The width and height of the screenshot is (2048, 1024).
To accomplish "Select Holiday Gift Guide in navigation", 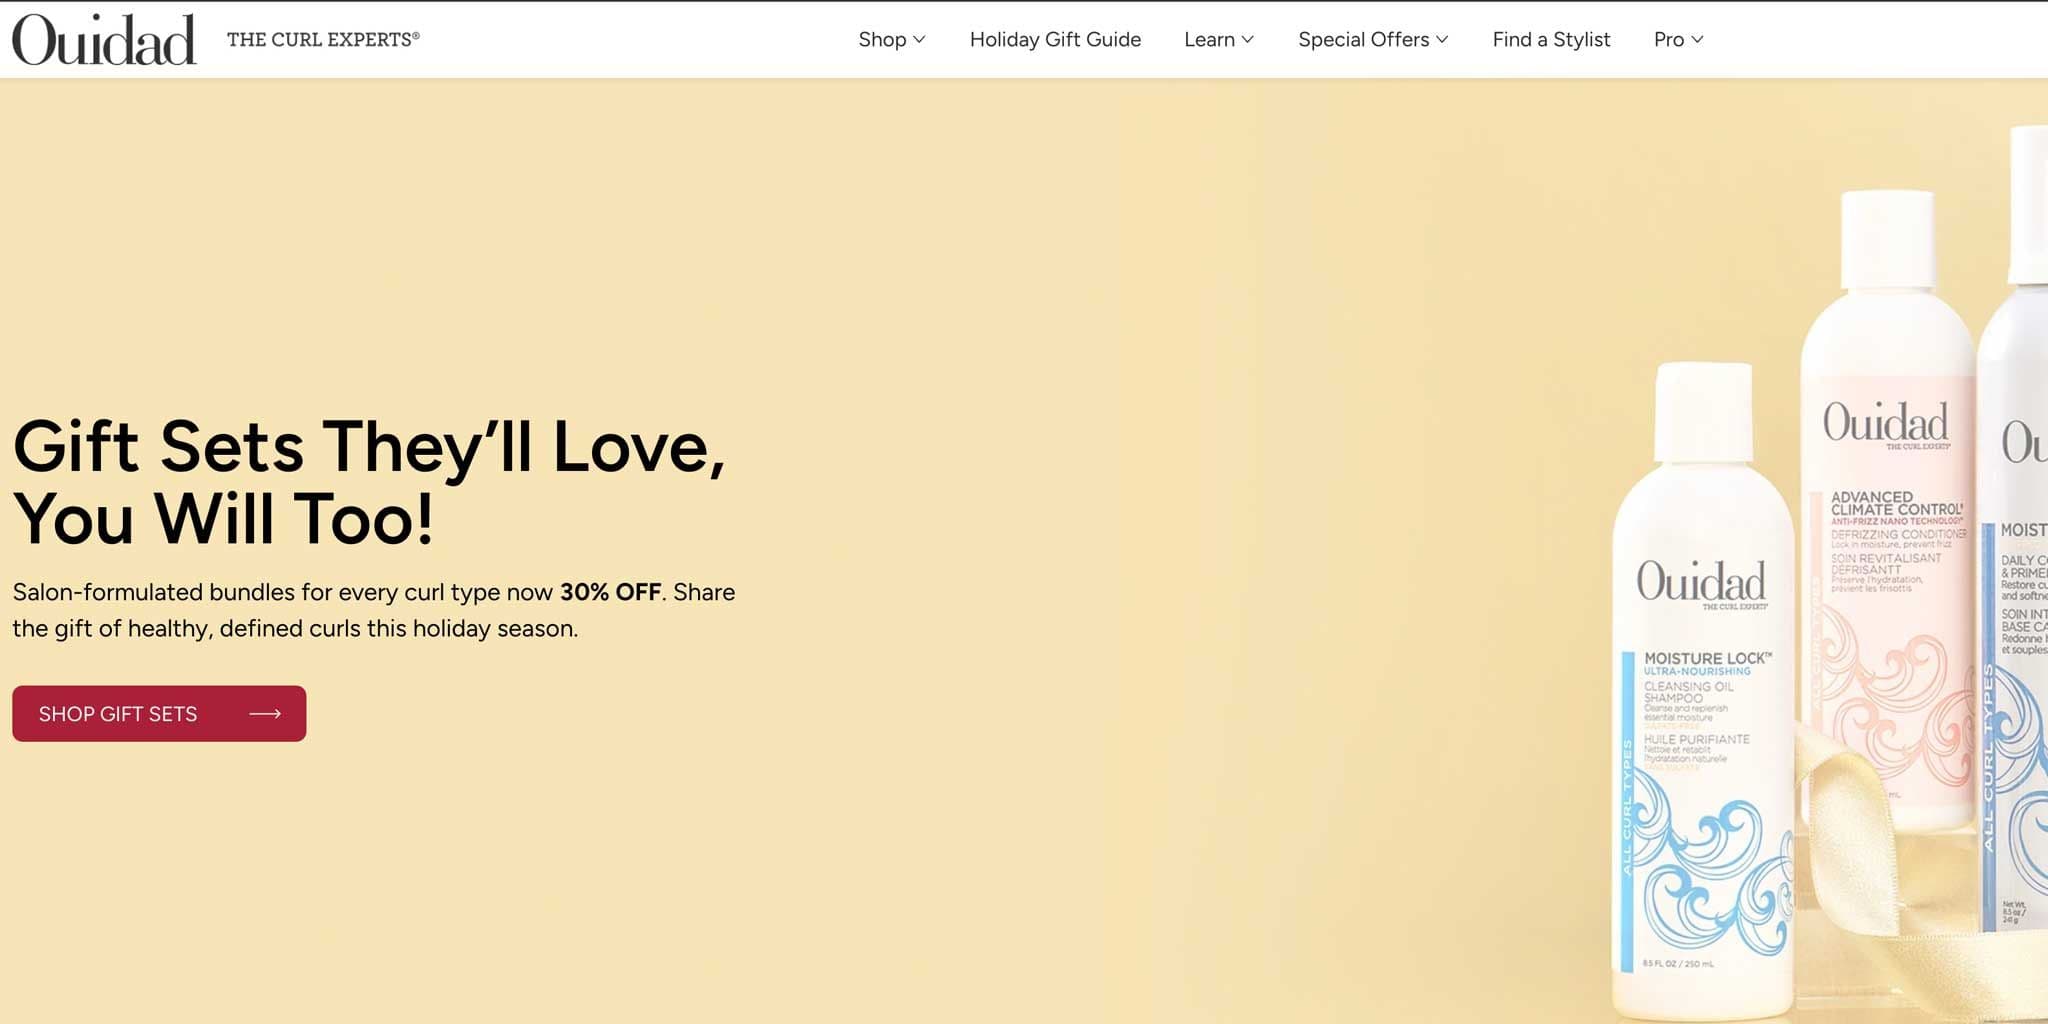I will [1055, 40].
